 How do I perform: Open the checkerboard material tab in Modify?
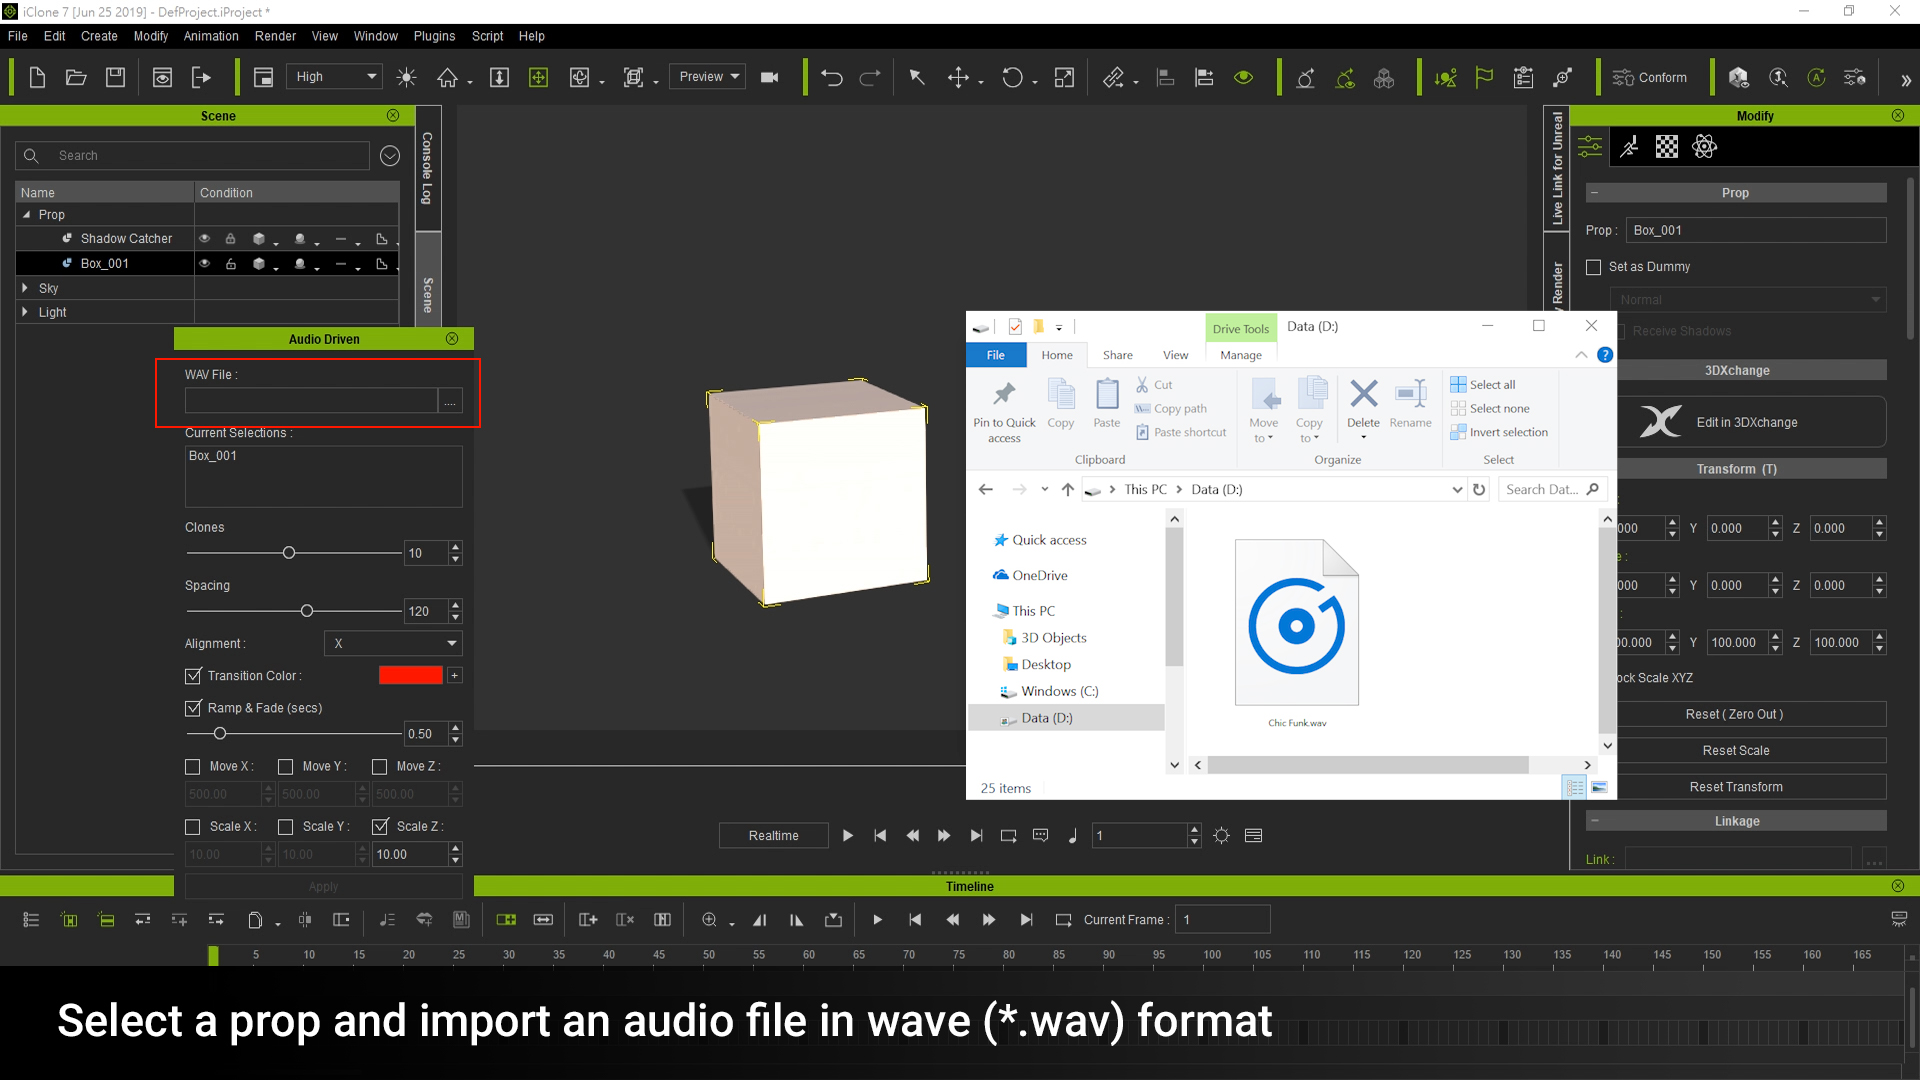(1667, 147)
